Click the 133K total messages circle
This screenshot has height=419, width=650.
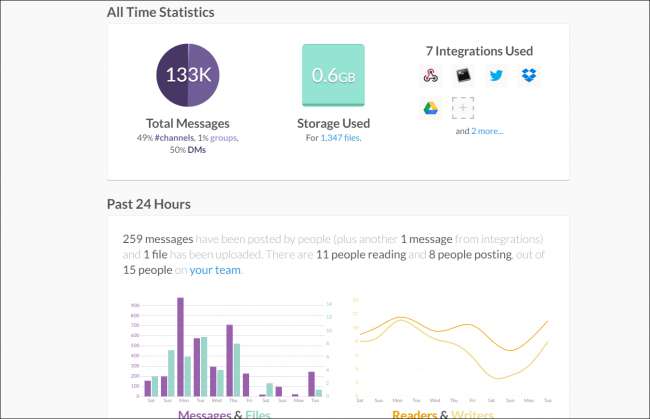point(189,75)
